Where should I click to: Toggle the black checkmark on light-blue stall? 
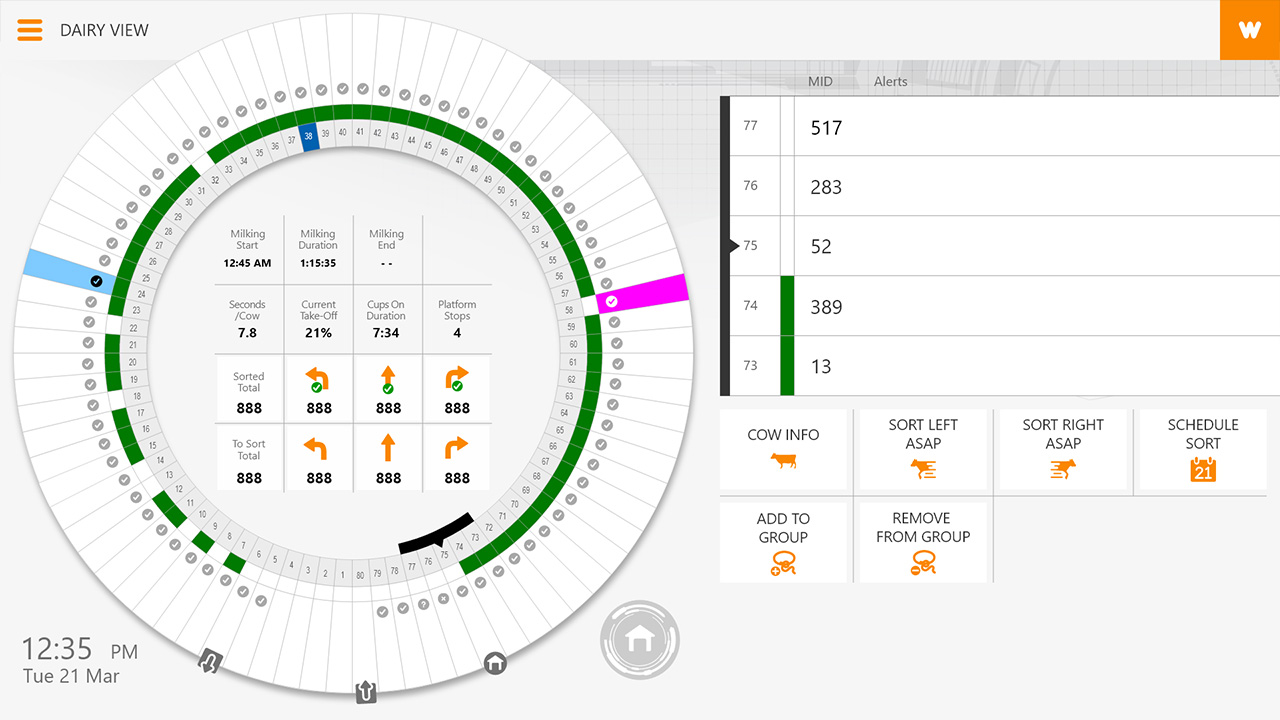pyautogui.click(x=96, y=282)
